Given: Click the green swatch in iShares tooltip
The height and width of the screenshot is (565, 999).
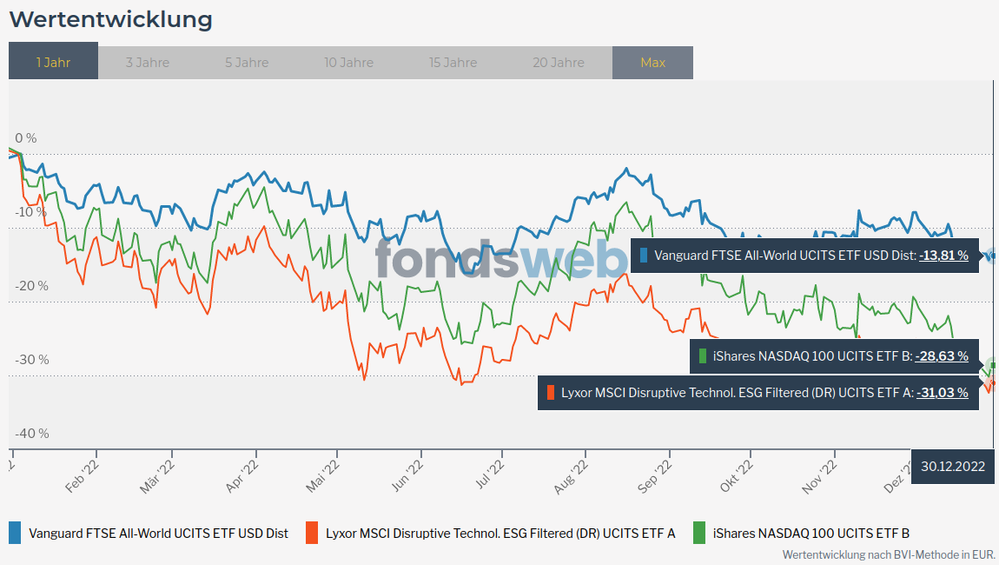Looking at the screenshot, I should 703,356.
